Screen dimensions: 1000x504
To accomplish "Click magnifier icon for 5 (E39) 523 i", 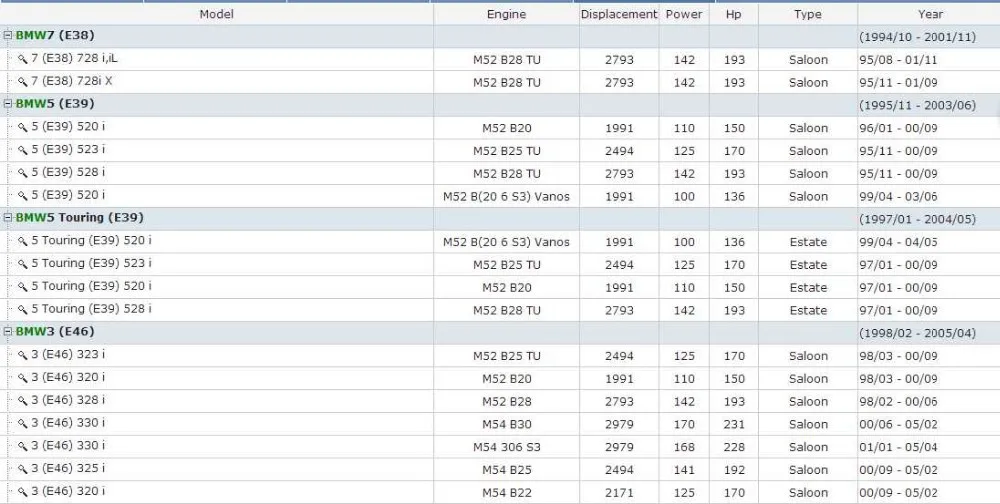I will [22, 151].
